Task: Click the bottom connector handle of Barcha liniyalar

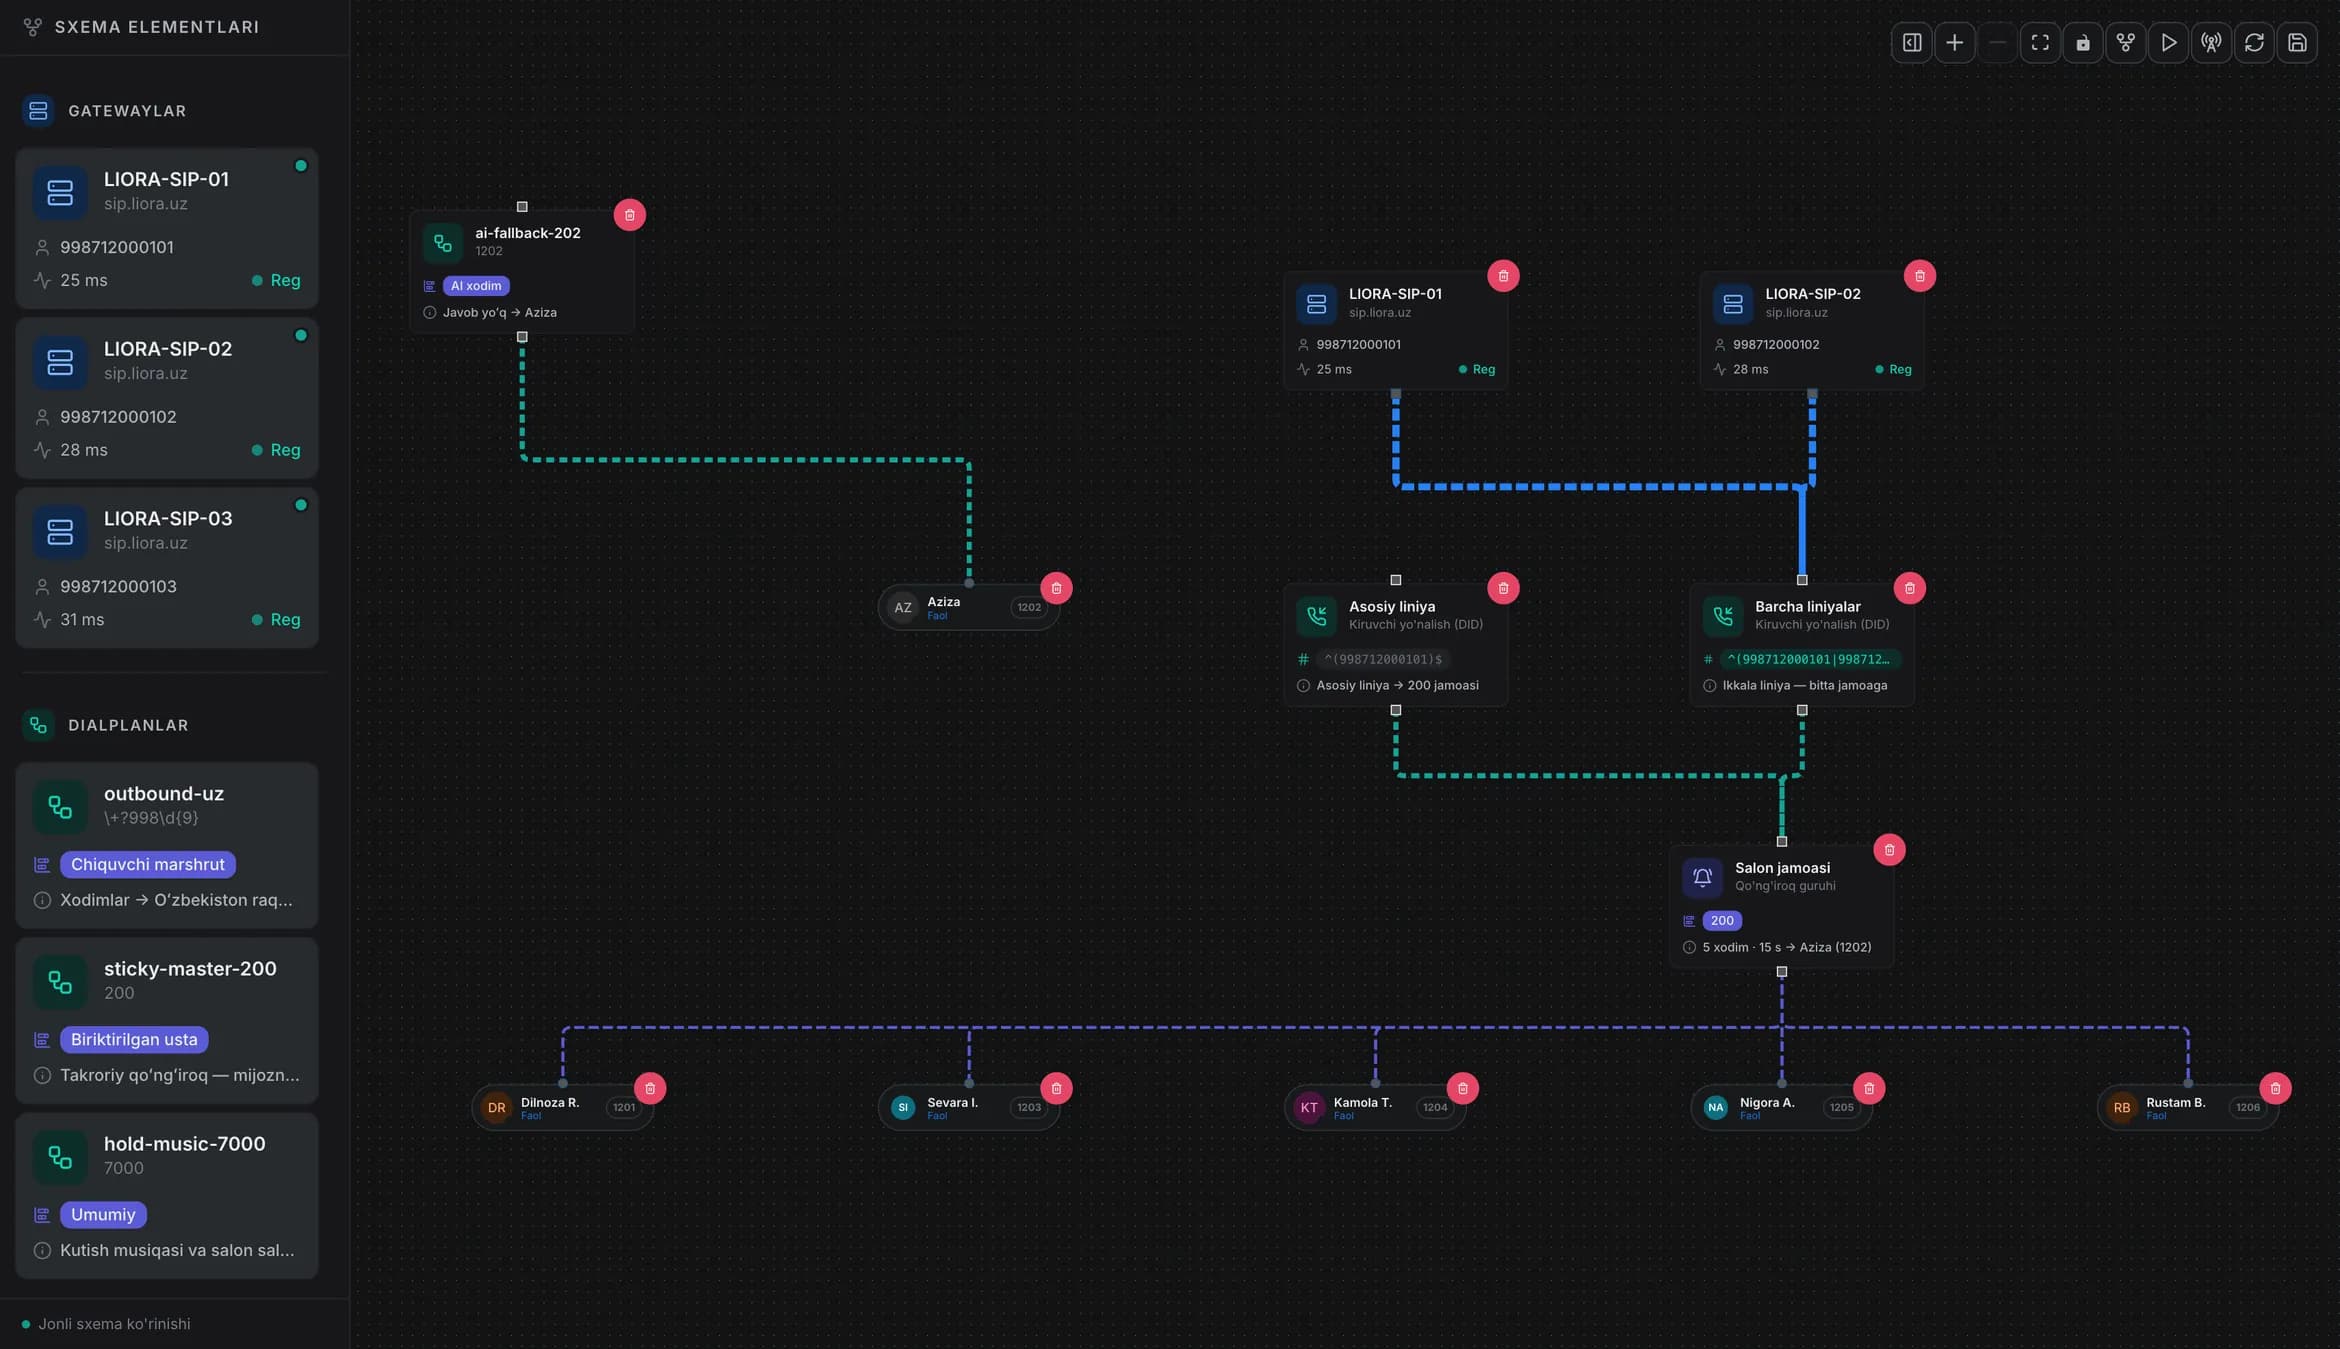Action: pyautogui.click(x=1802, y=710)
